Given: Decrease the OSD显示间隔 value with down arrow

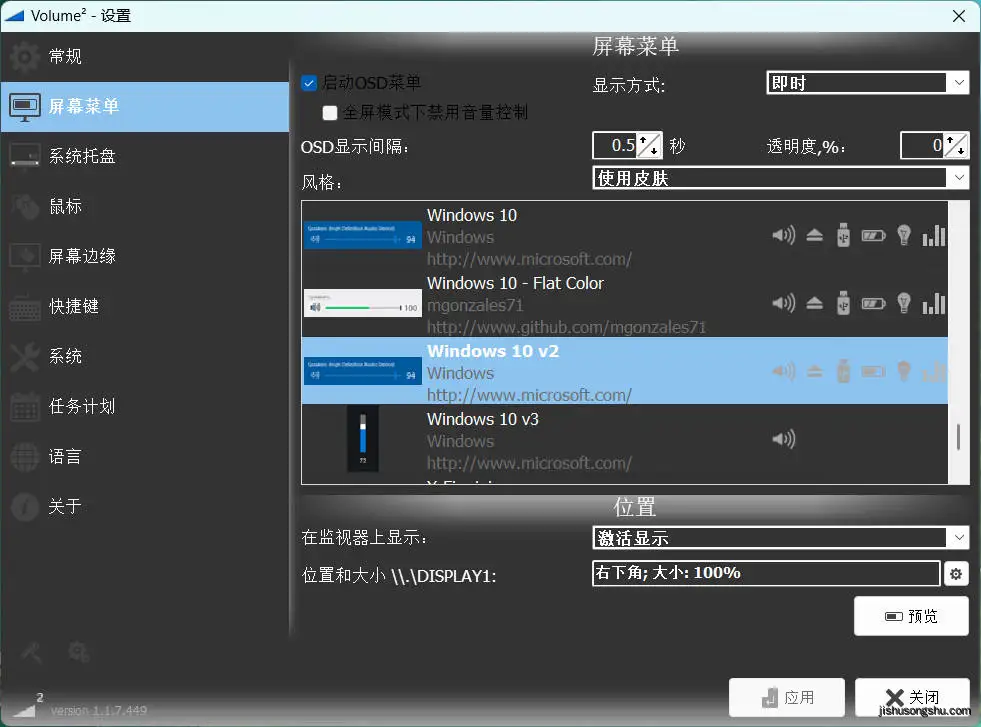Looking at the screenshot, I should coord(654,151).
